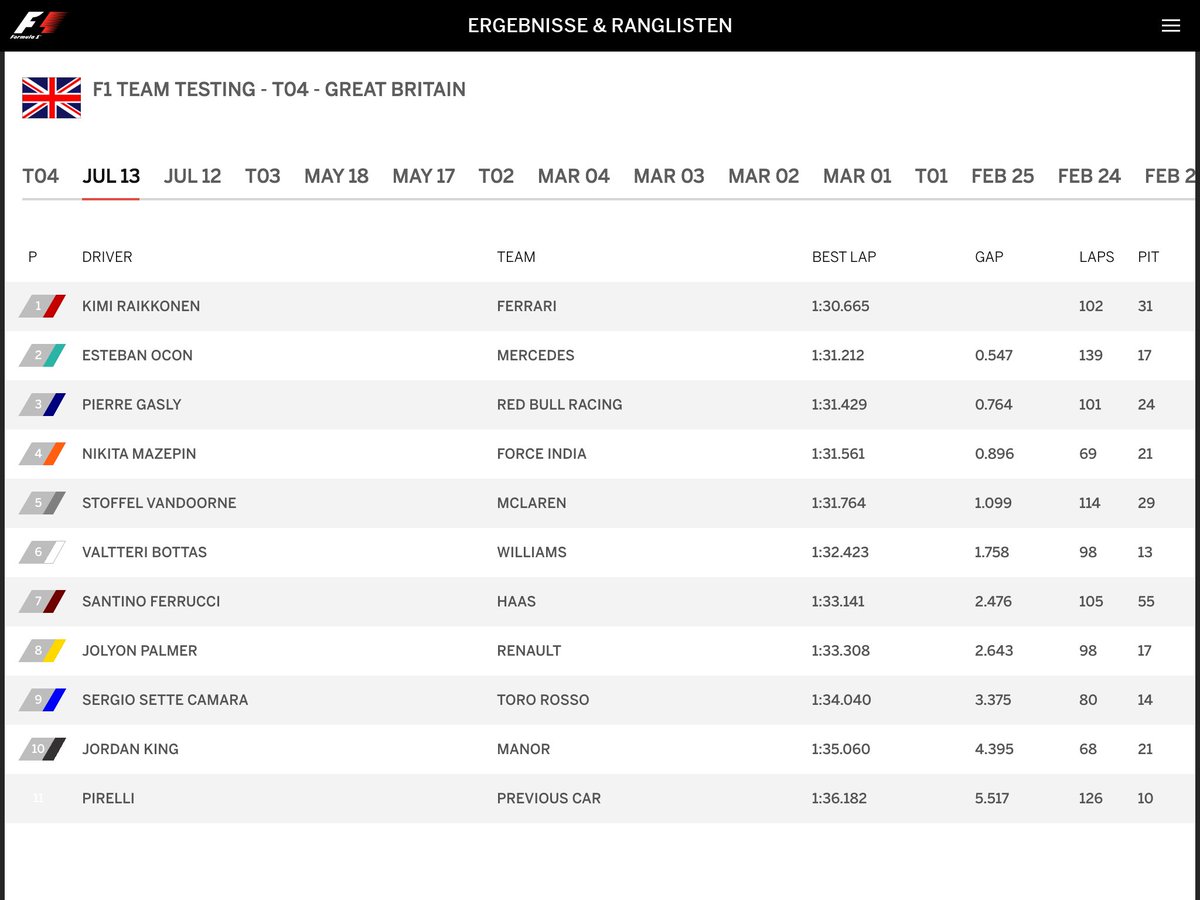Select the Pirelli Previous Car row
The width and height of the screenshot is (1200, 900).
tap(600, 798)
